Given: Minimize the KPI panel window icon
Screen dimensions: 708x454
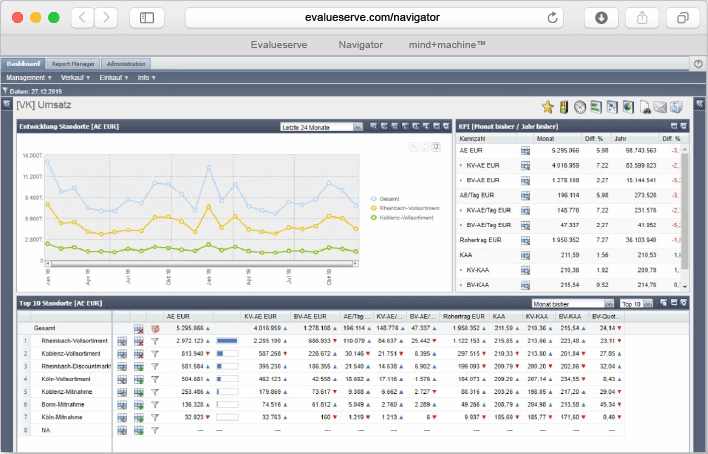Looking at the screenshot, I should point(674,126).
